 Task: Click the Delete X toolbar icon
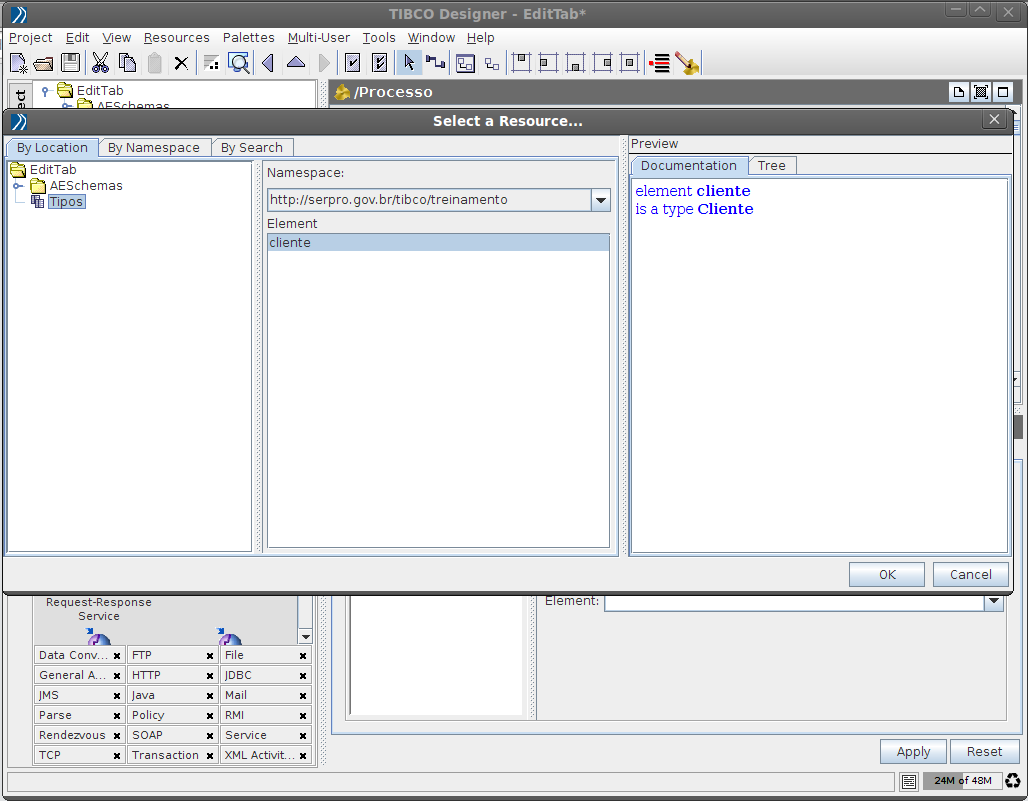tap(181, 63)
